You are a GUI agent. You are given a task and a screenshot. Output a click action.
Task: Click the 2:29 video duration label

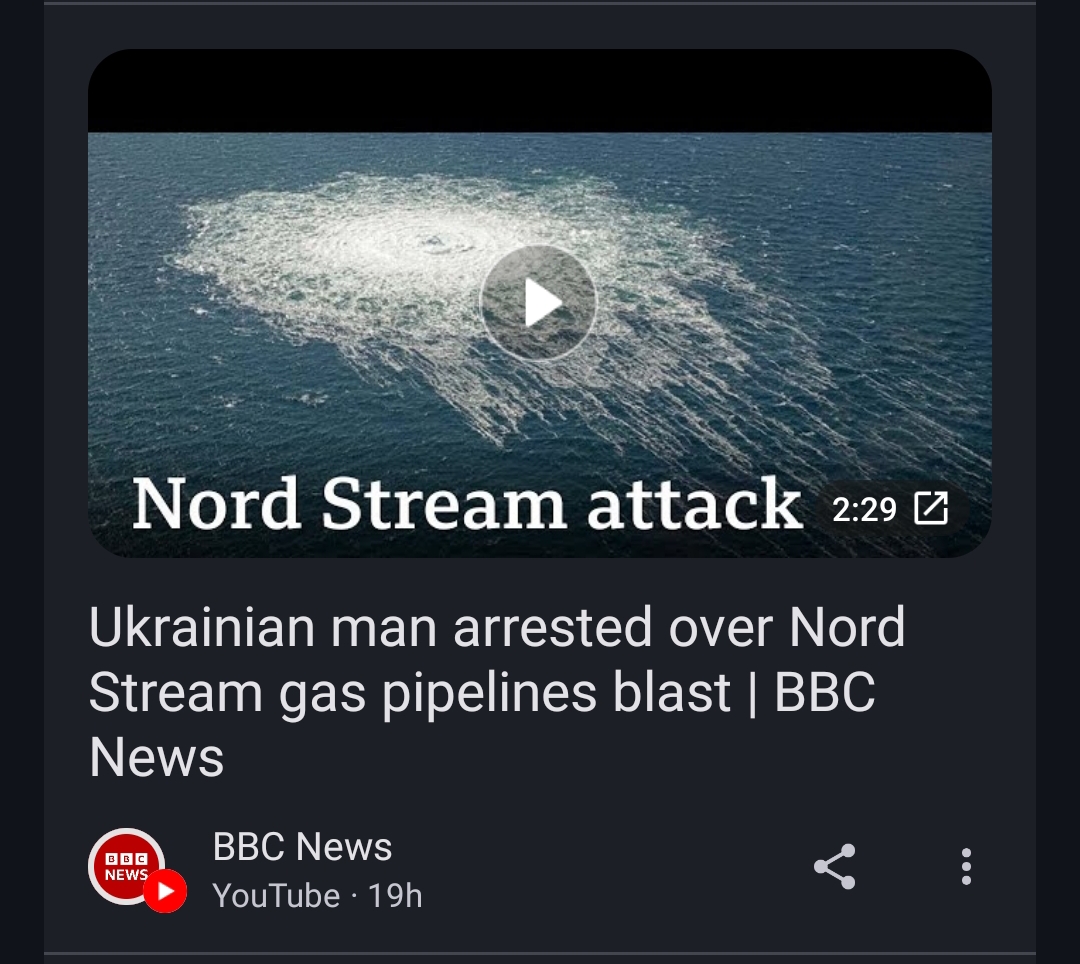(864, 510)
